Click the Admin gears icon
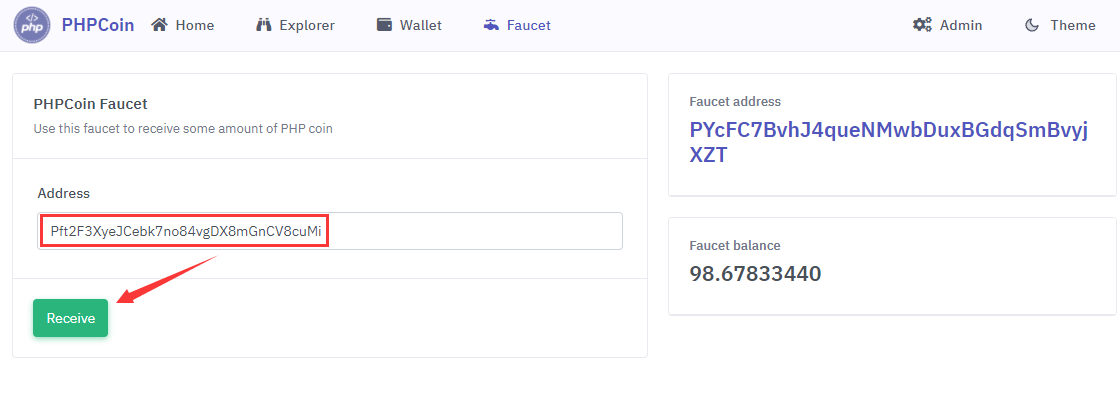Screen dimensions: 1120x417 coord(922,25)
